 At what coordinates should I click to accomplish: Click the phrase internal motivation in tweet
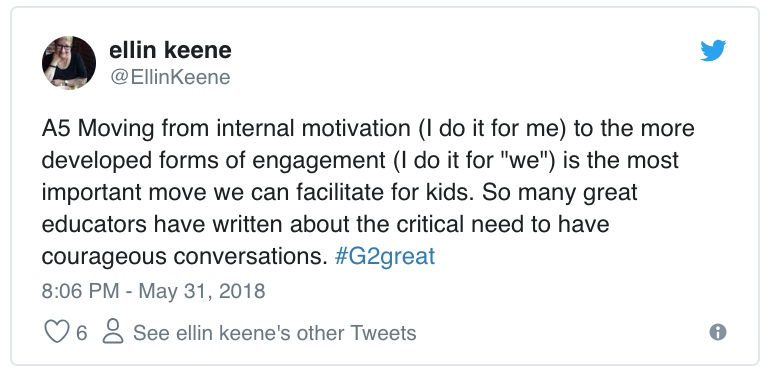coord(313,128)
